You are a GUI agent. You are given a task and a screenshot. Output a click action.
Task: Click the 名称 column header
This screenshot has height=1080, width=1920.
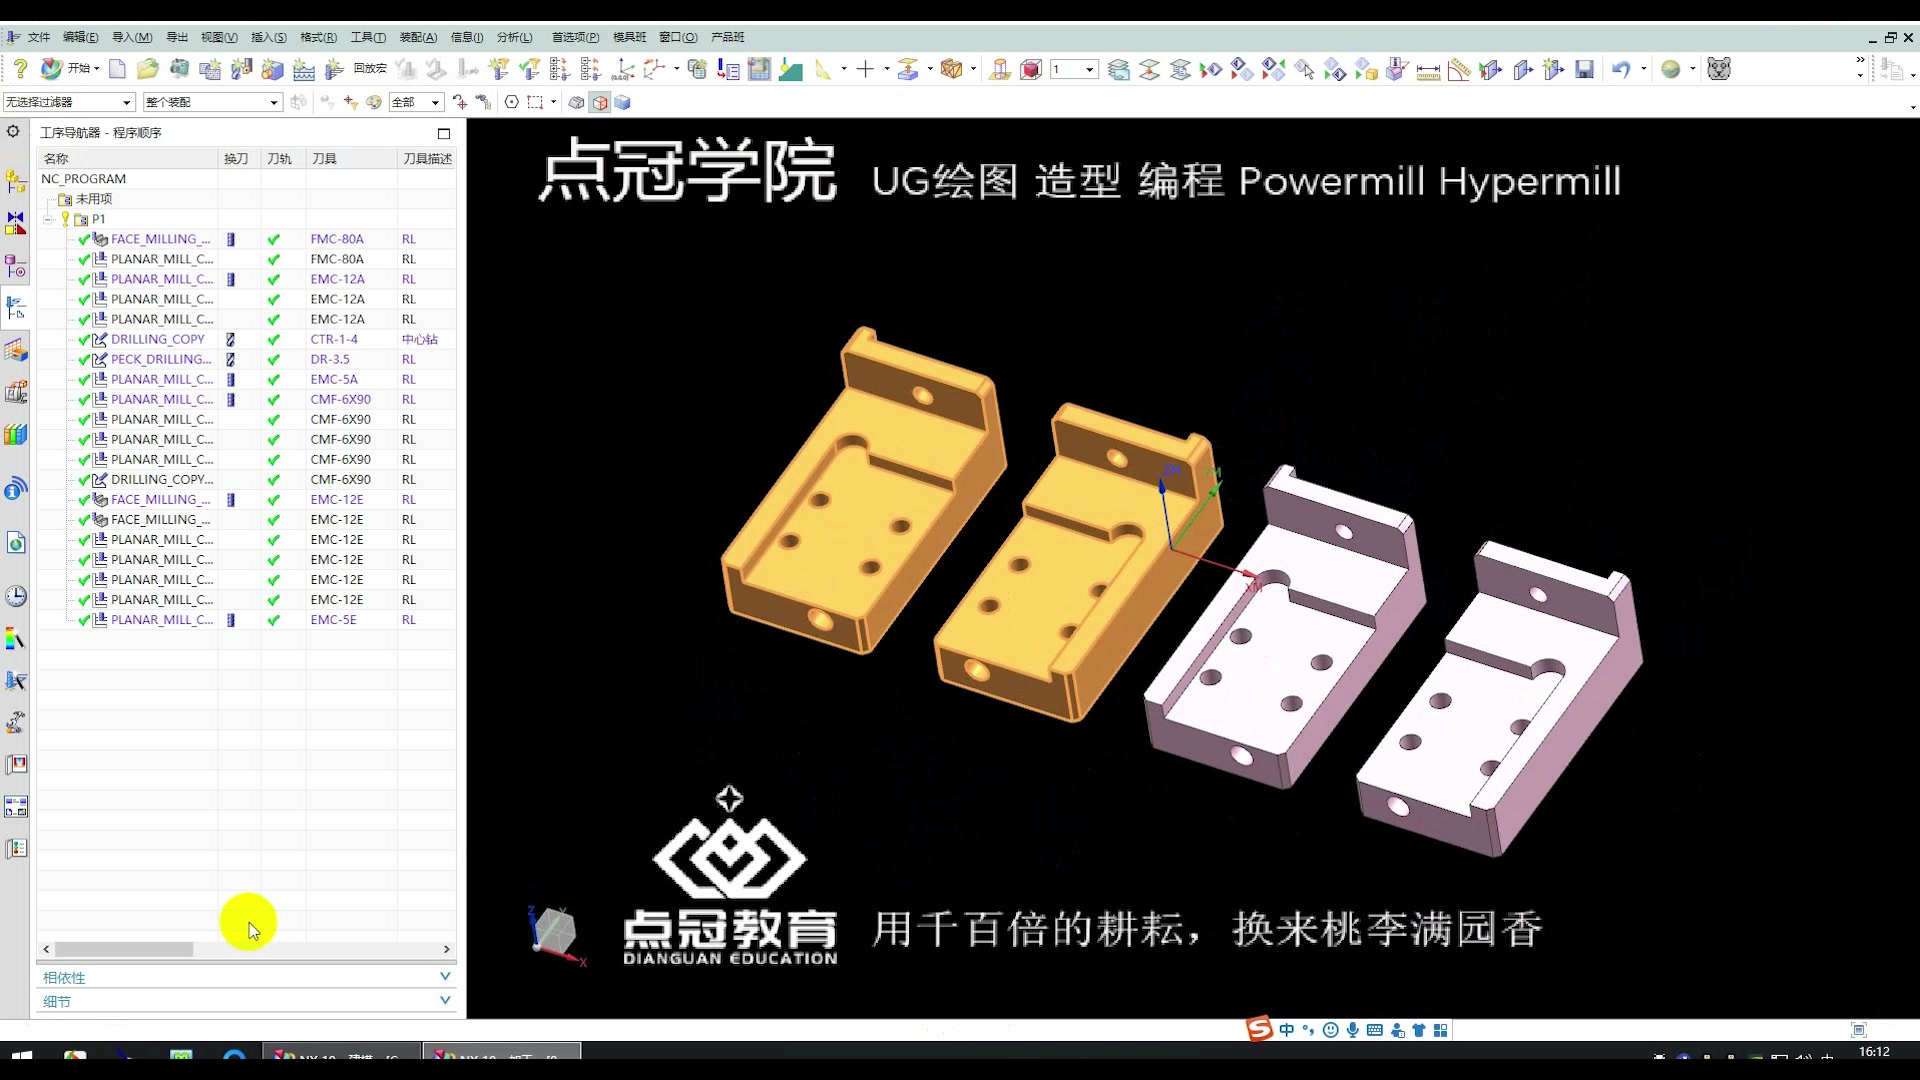click(x=127, y=158)
